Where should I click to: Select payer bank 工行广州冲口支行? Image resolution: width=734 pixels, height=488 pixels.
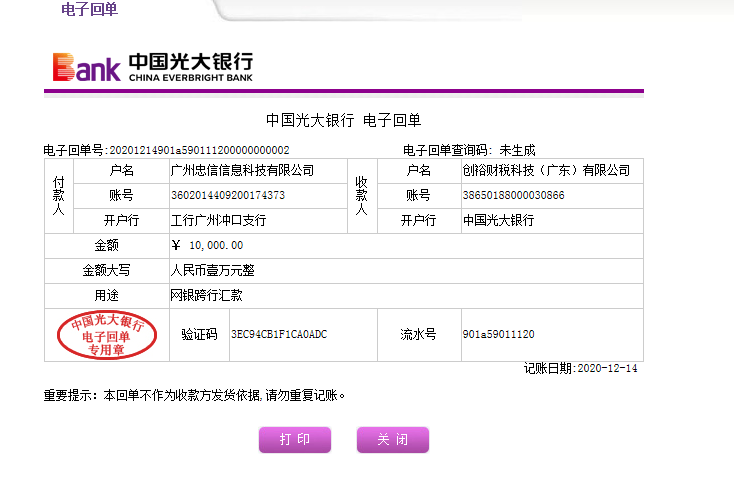(218, 220)
